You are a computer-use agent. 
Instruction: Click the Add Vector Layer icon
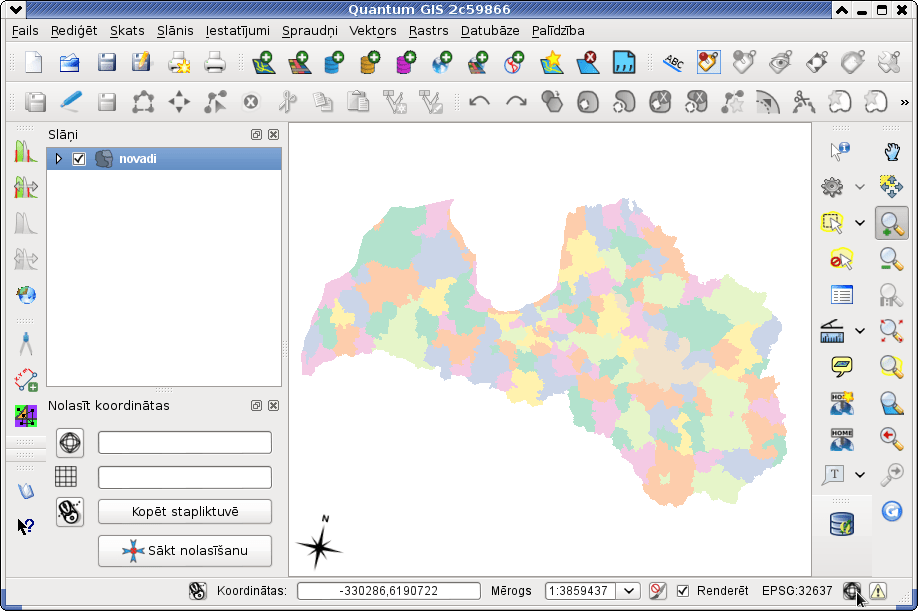263,62
